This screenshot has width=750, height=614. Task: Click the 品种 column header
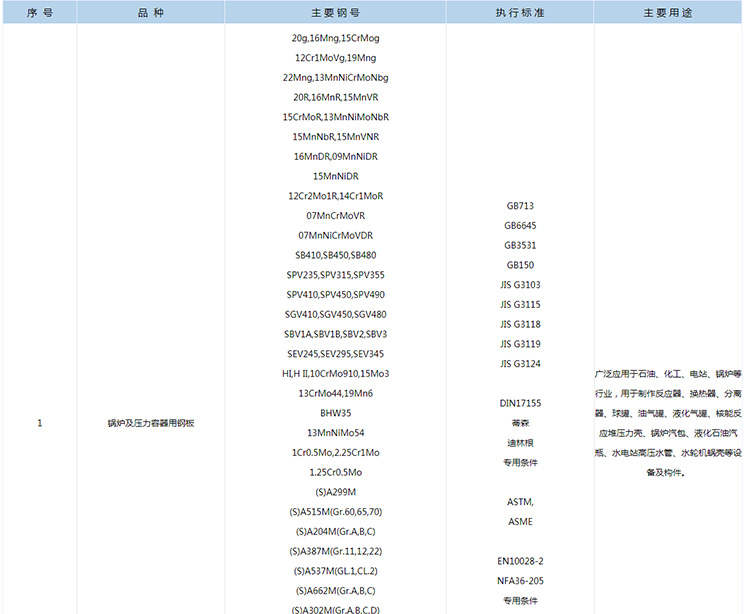[150, 13]
